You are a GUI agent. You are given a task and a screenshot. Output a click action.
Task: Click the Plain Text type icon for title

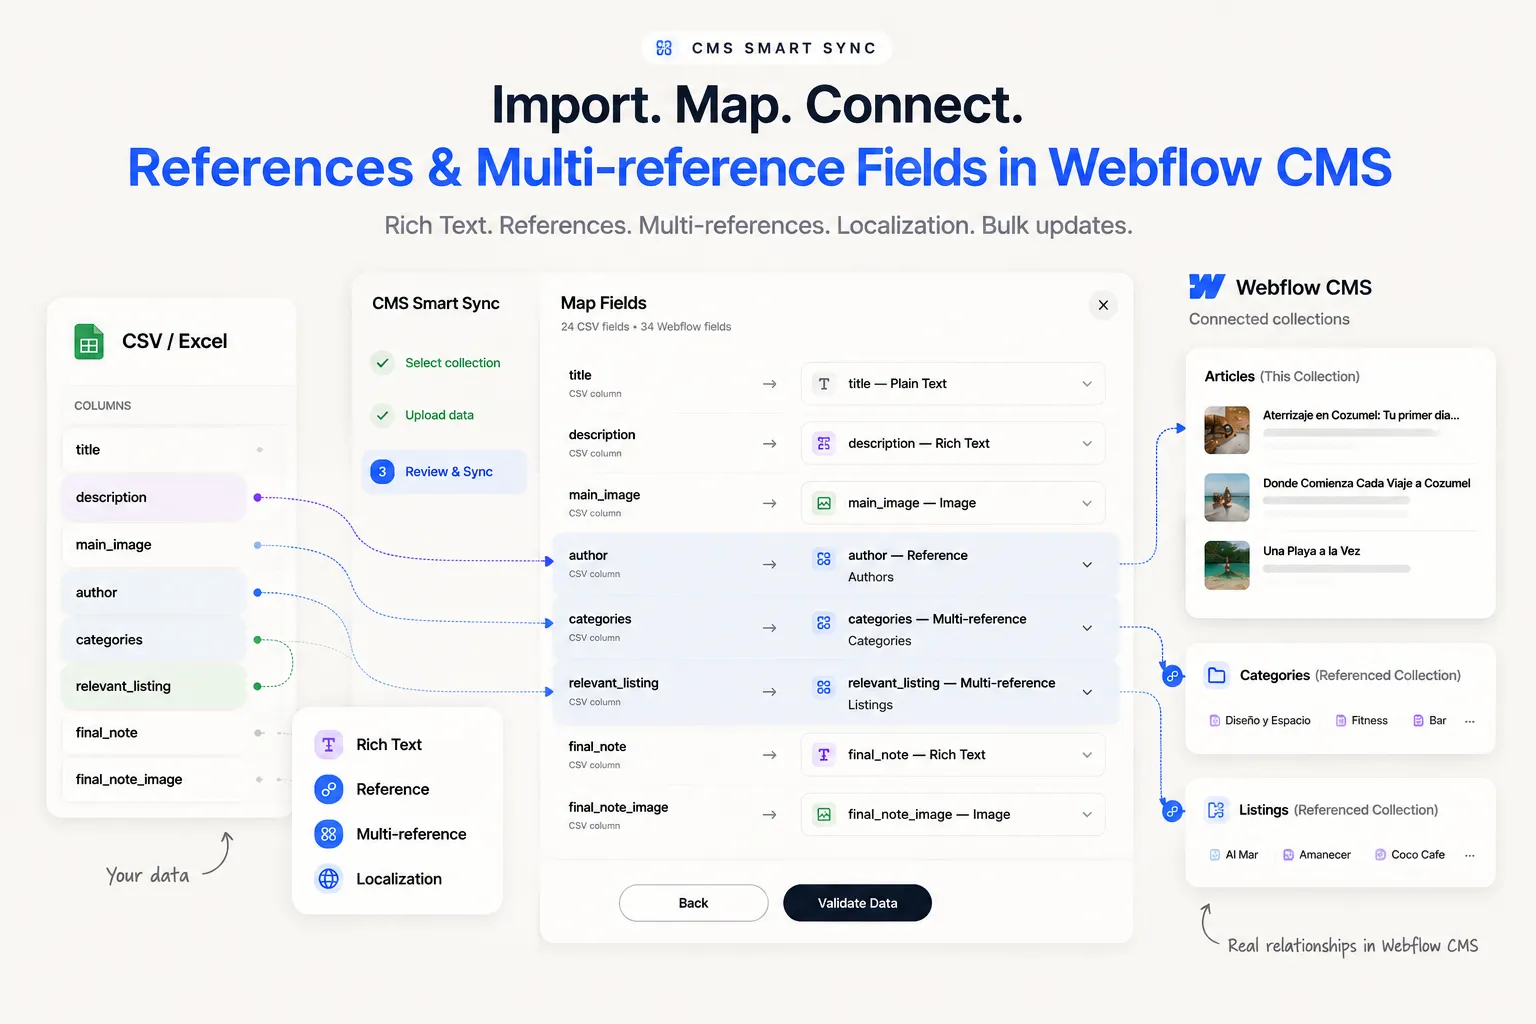click(x=824, y=384)
